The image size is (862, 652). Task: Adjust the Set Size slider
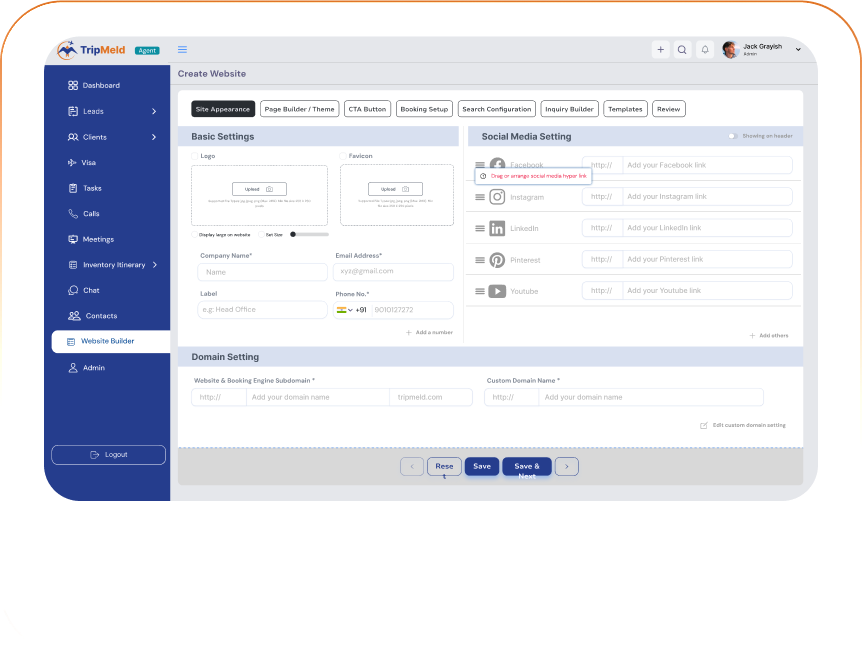293,234
